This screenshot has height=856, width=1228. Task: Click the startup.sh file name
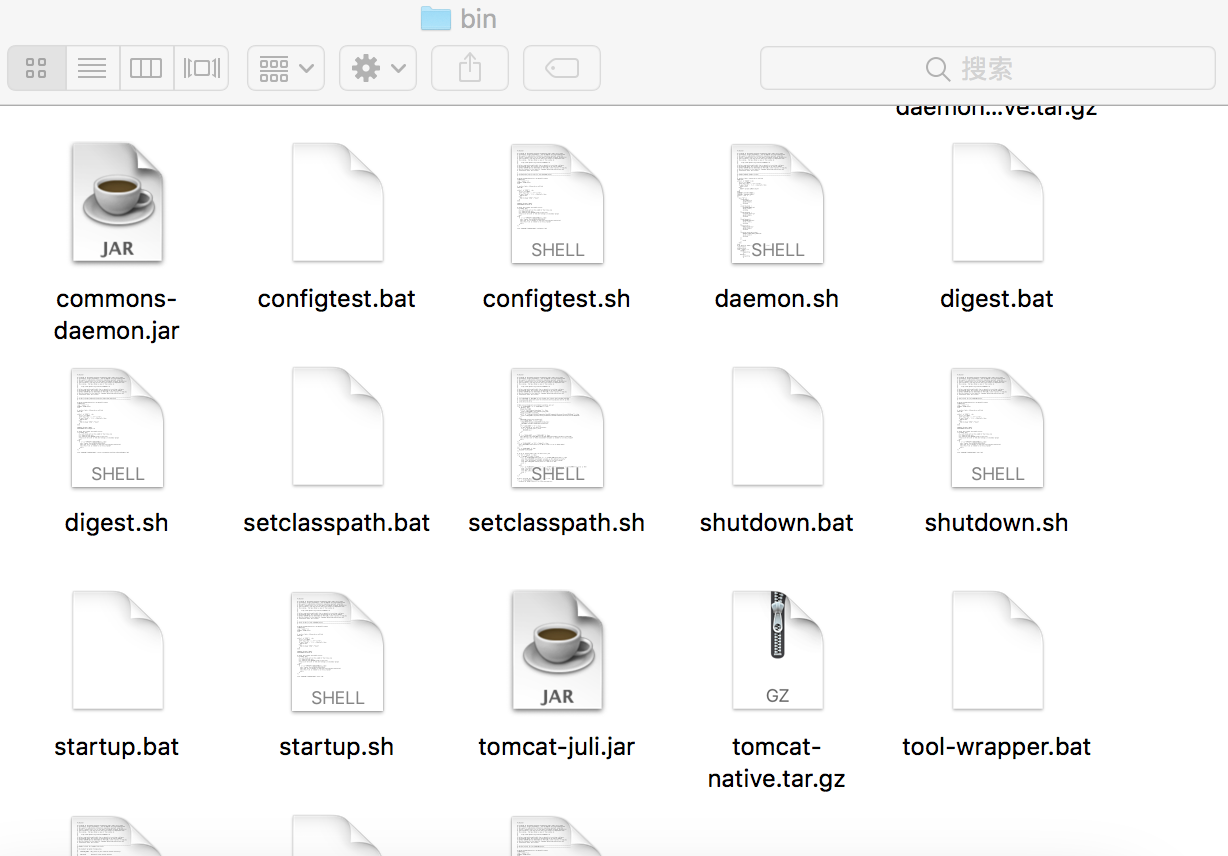337,747
